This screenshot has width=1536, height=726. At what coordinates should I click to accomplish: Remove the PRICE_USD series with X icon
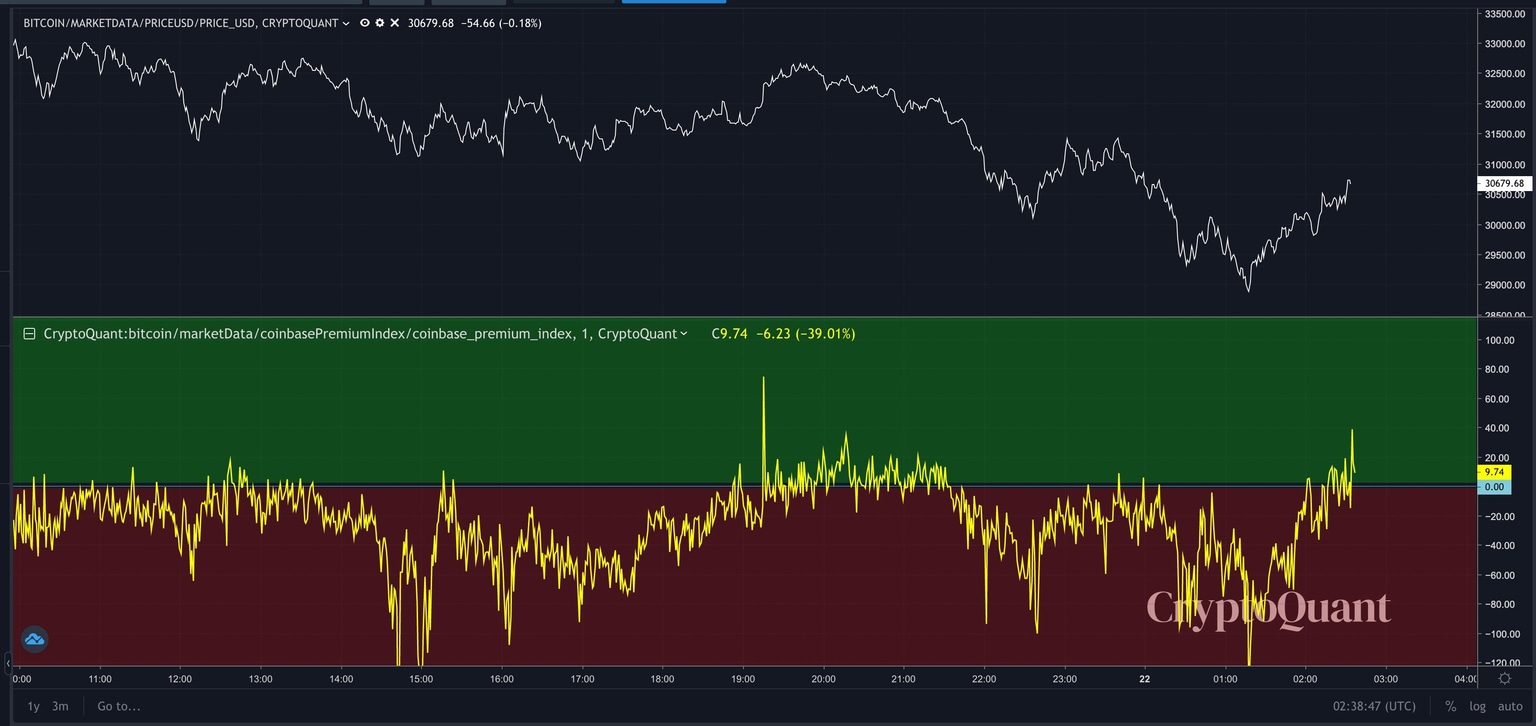[x=395, y=22]
